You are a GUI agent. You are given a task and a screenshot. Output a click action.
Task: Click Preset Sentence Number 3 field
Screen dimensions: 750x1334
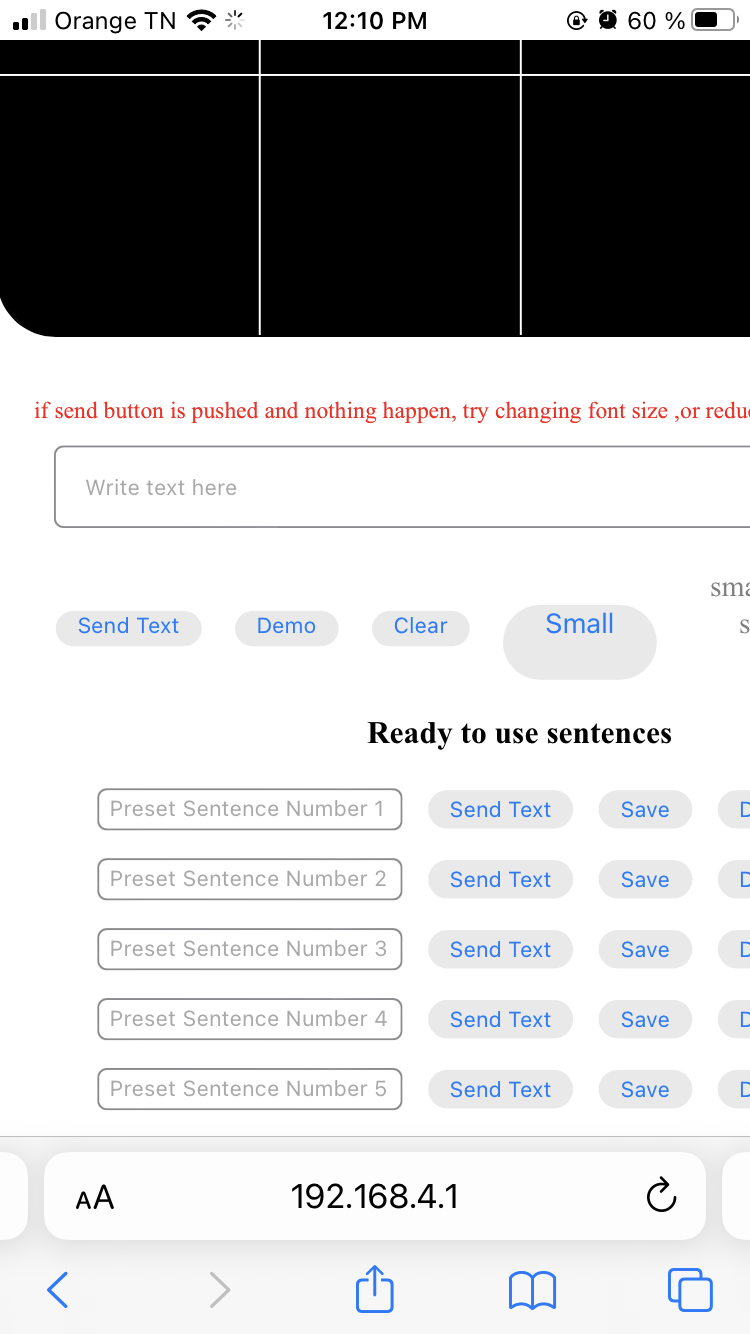pyautogui.click(x=250, y=949)
